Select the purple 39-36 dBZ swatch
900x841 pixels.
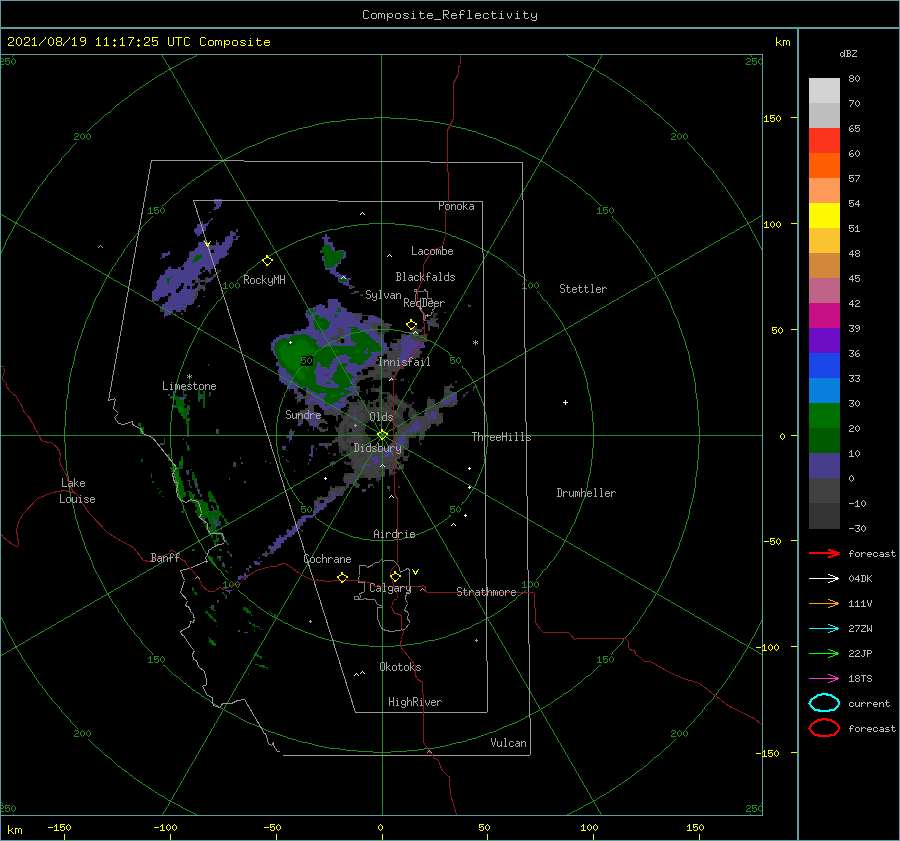tap(824, 340)
